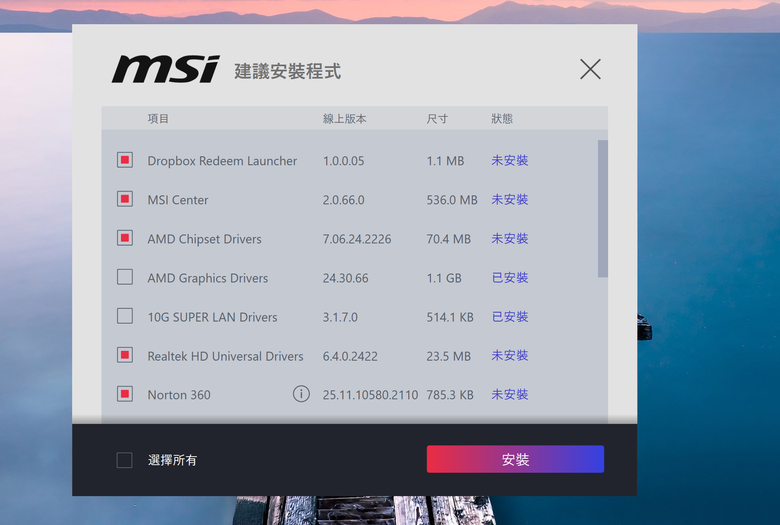Check the AMD Graphics Drivers checkbox
Image resolution: width=780 pixels, height=525 pixels.
point(125,277)
